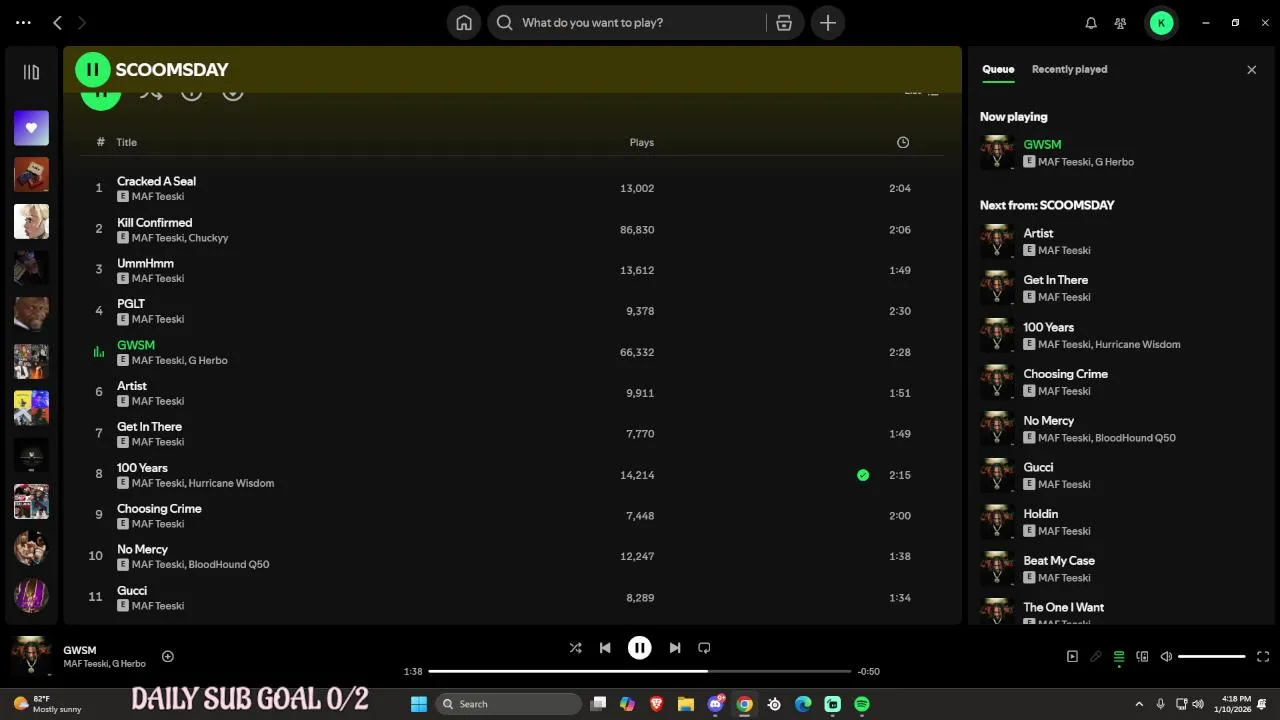Select Gucci row in tracklist
1280x720 pixels.
click(x=511, y=597)
